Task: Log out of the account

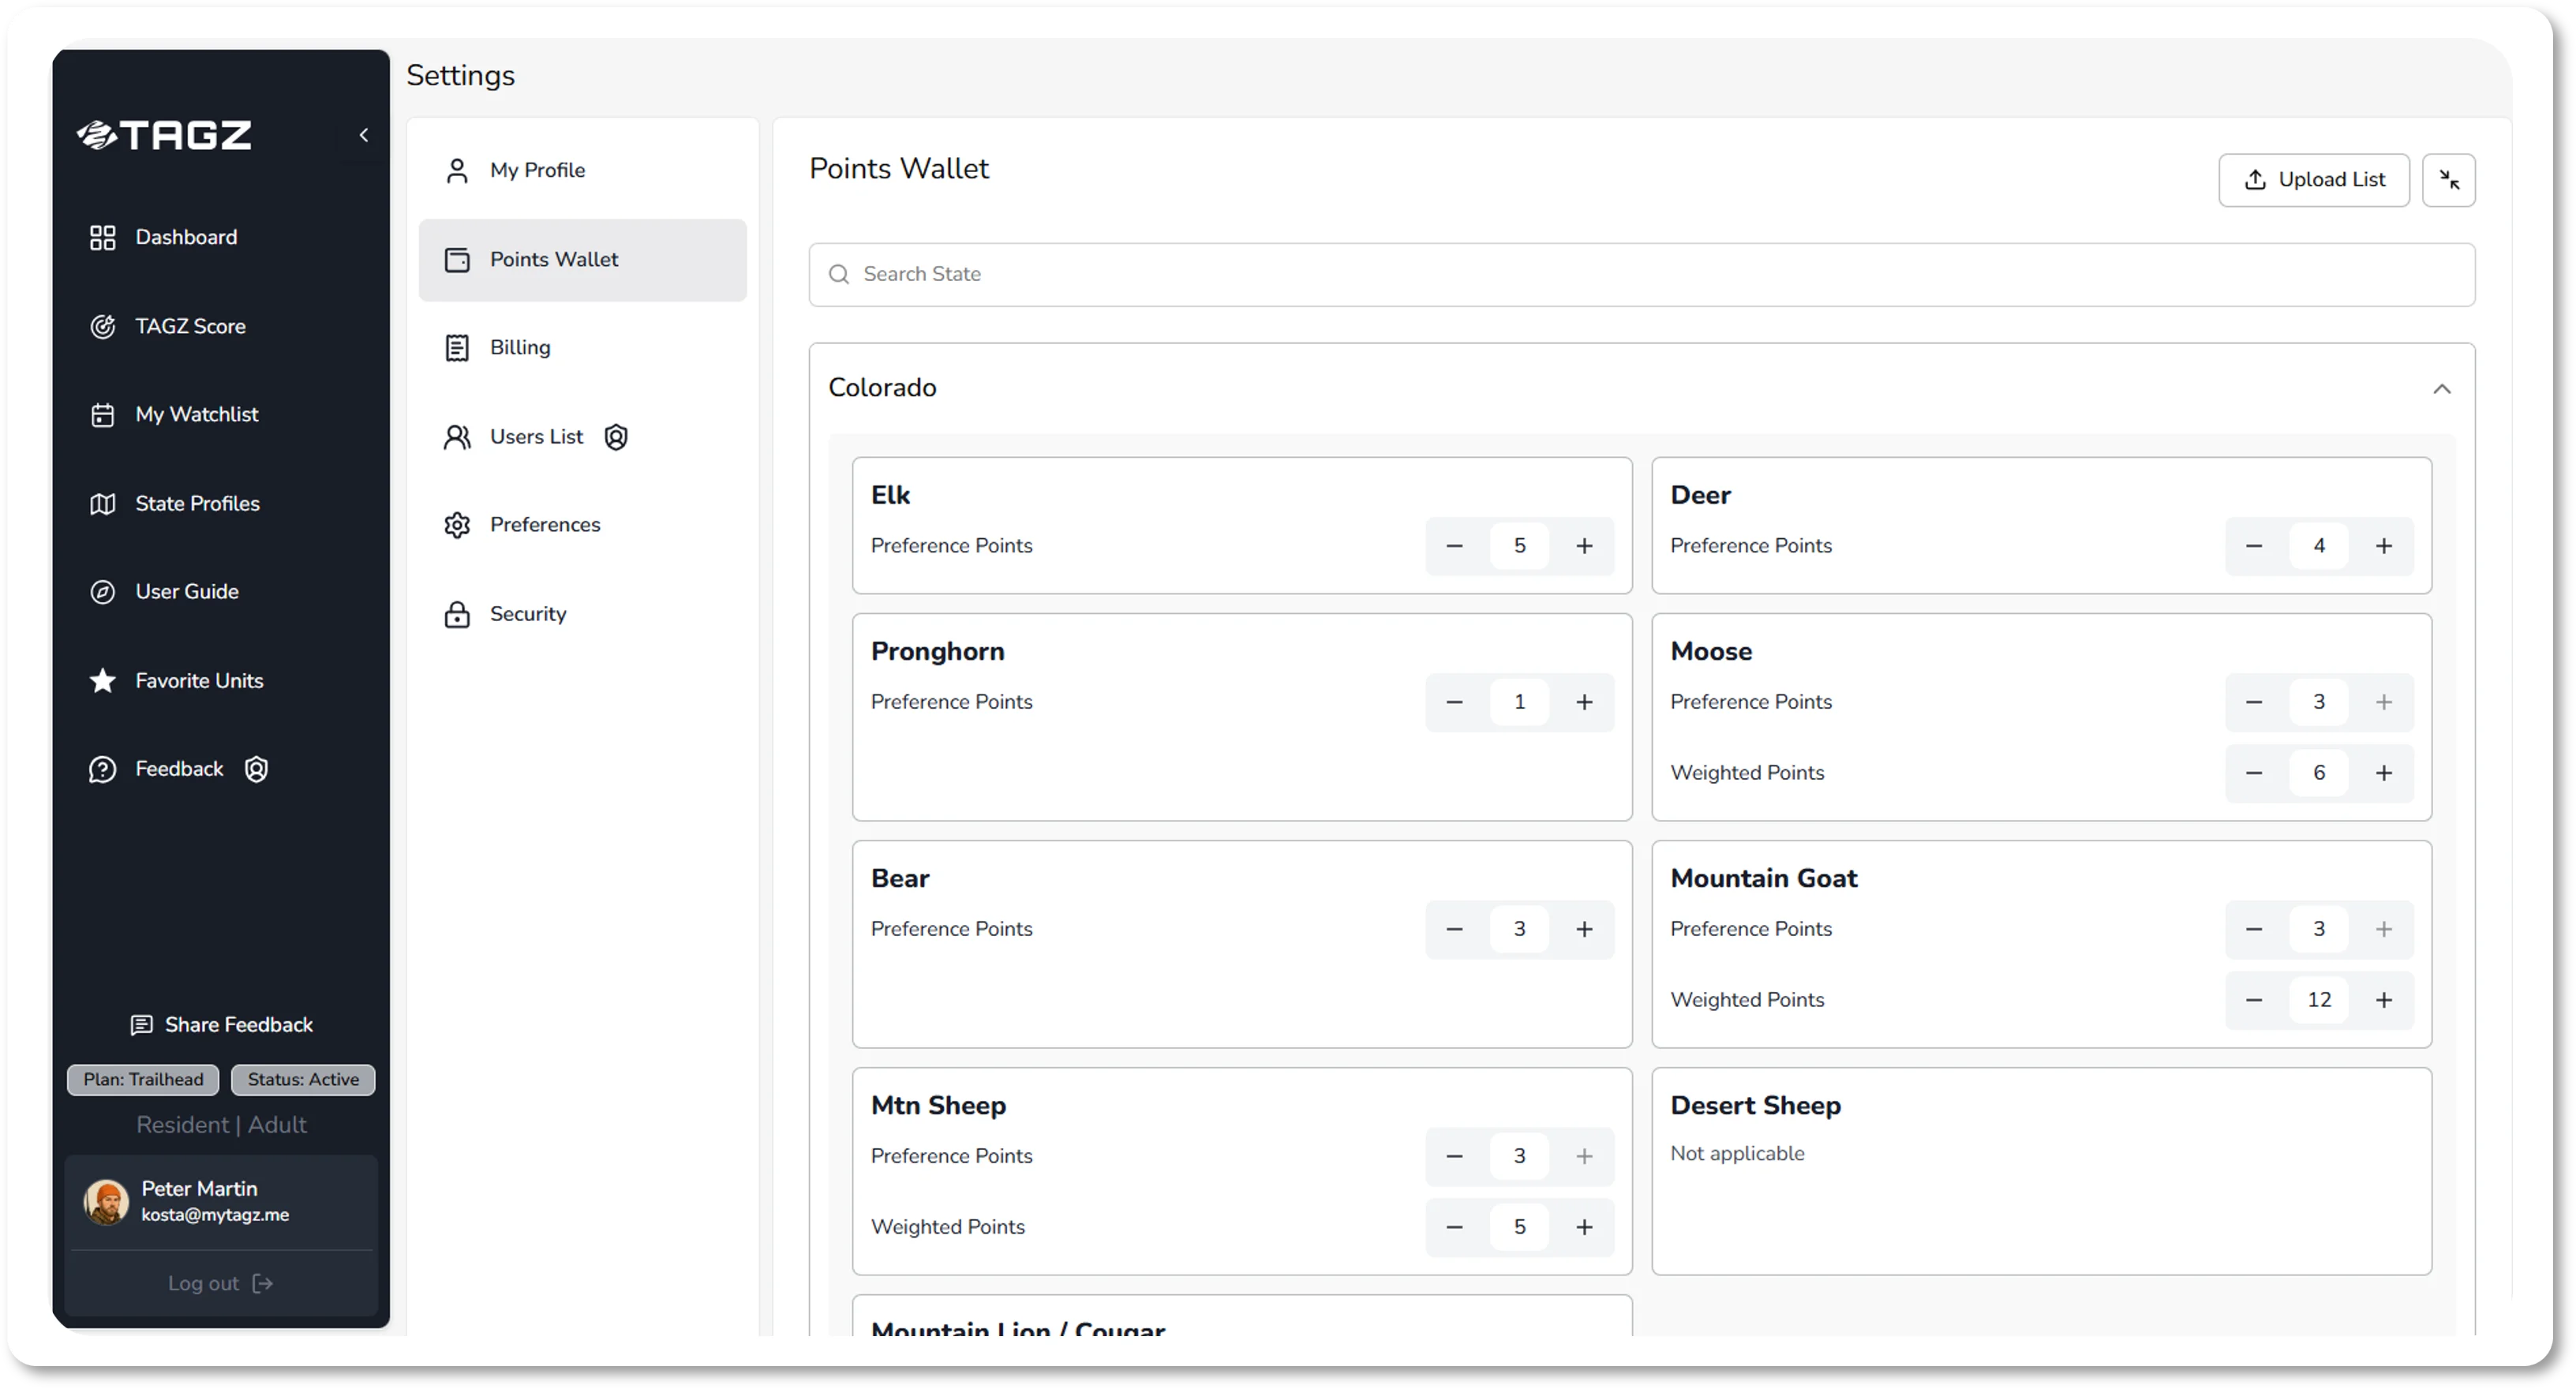Action: pos(220,1283)
